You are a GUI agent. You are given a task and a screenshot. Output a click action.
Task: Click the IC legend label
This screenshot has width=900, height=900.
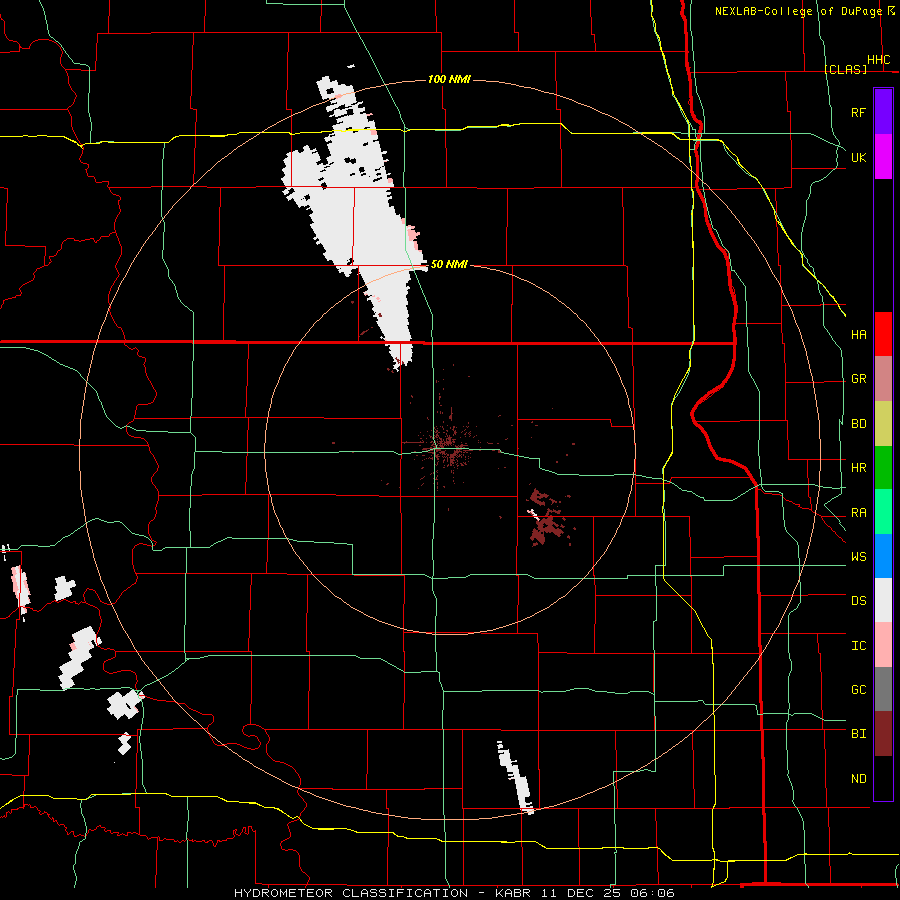click(858, 646)
